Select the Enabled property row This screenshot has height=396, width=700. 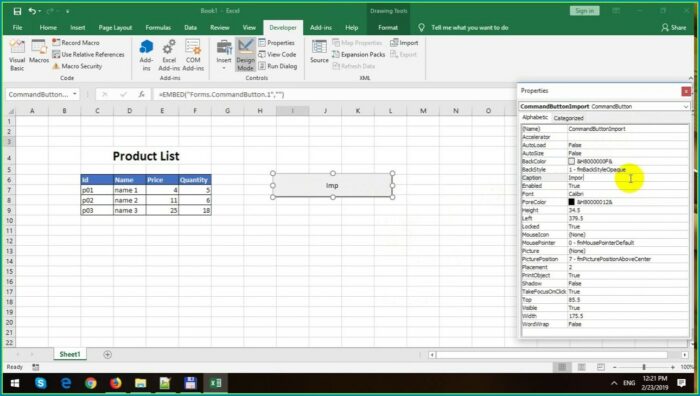point(605,186)
